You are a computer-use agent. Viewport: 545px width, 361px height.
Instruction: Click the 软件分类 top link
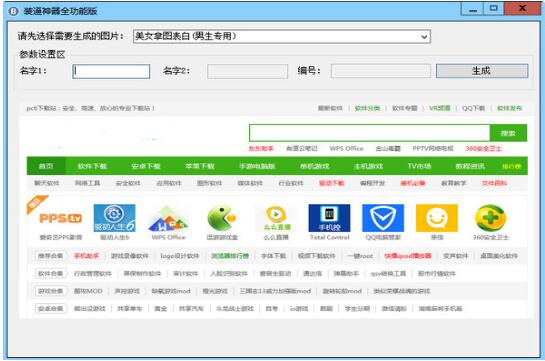click(x=367, y=108)
